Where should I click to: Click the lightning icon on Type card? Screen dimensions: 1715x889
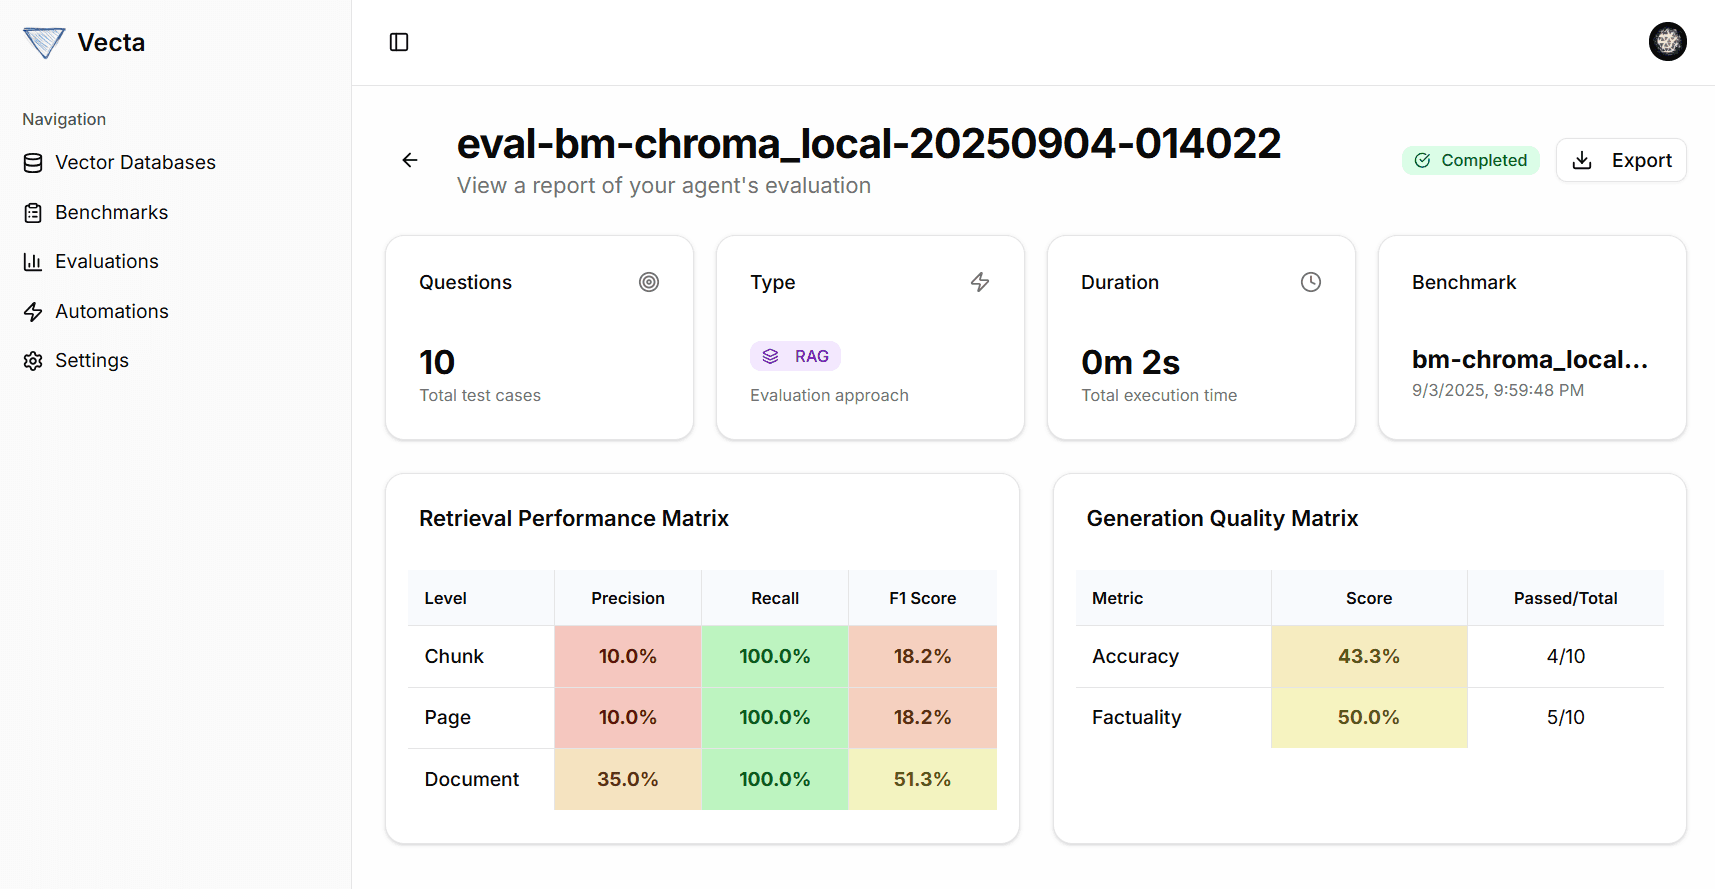pyautogui.click(x=980, y=282)
